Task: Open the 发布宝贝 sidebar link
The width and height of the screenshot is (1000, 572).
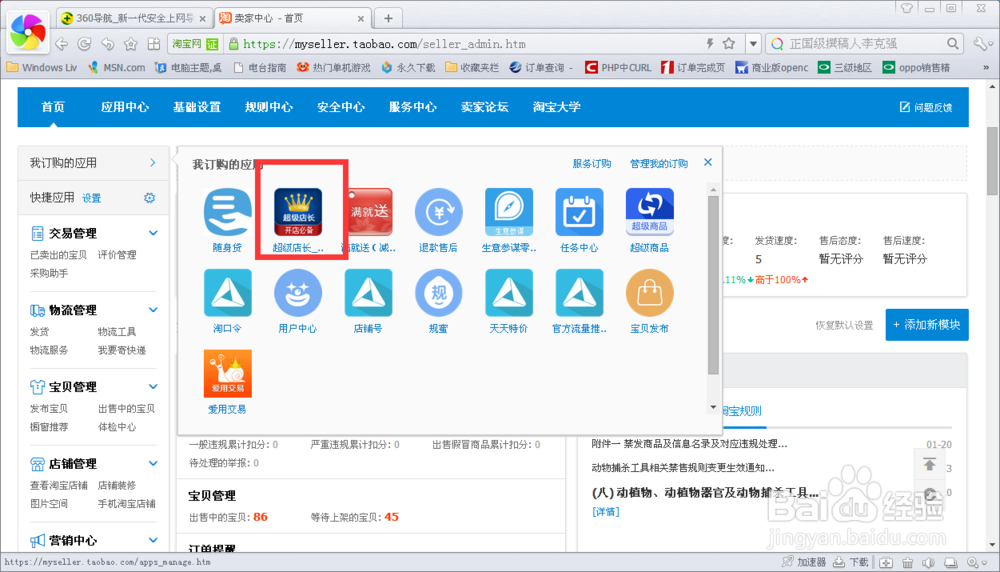Action: click(48, 408)
